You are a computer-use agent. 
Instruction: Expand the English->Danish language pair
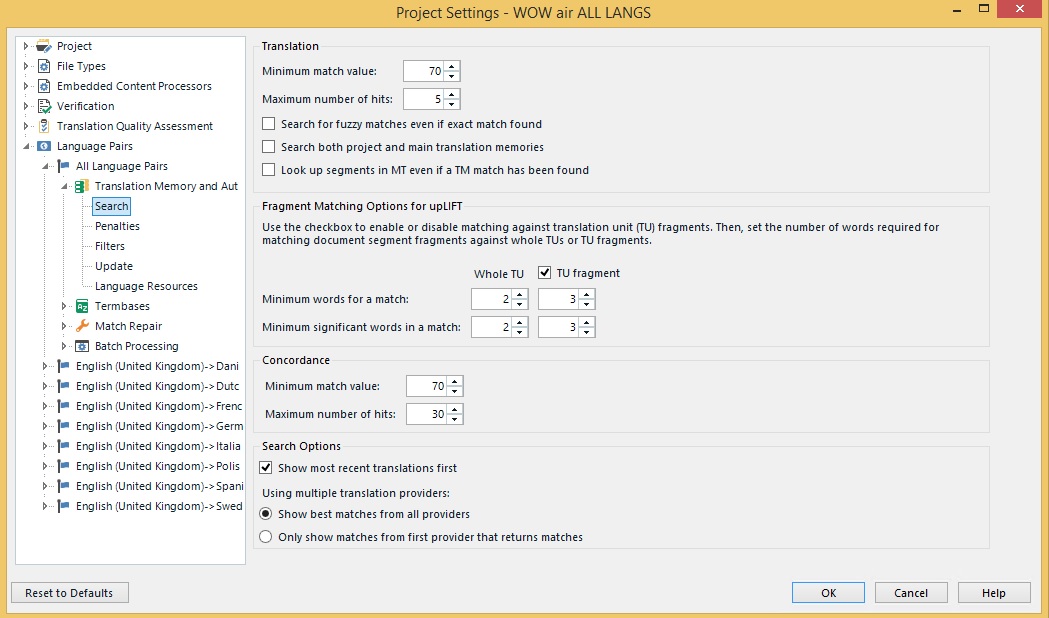[45, 367]
